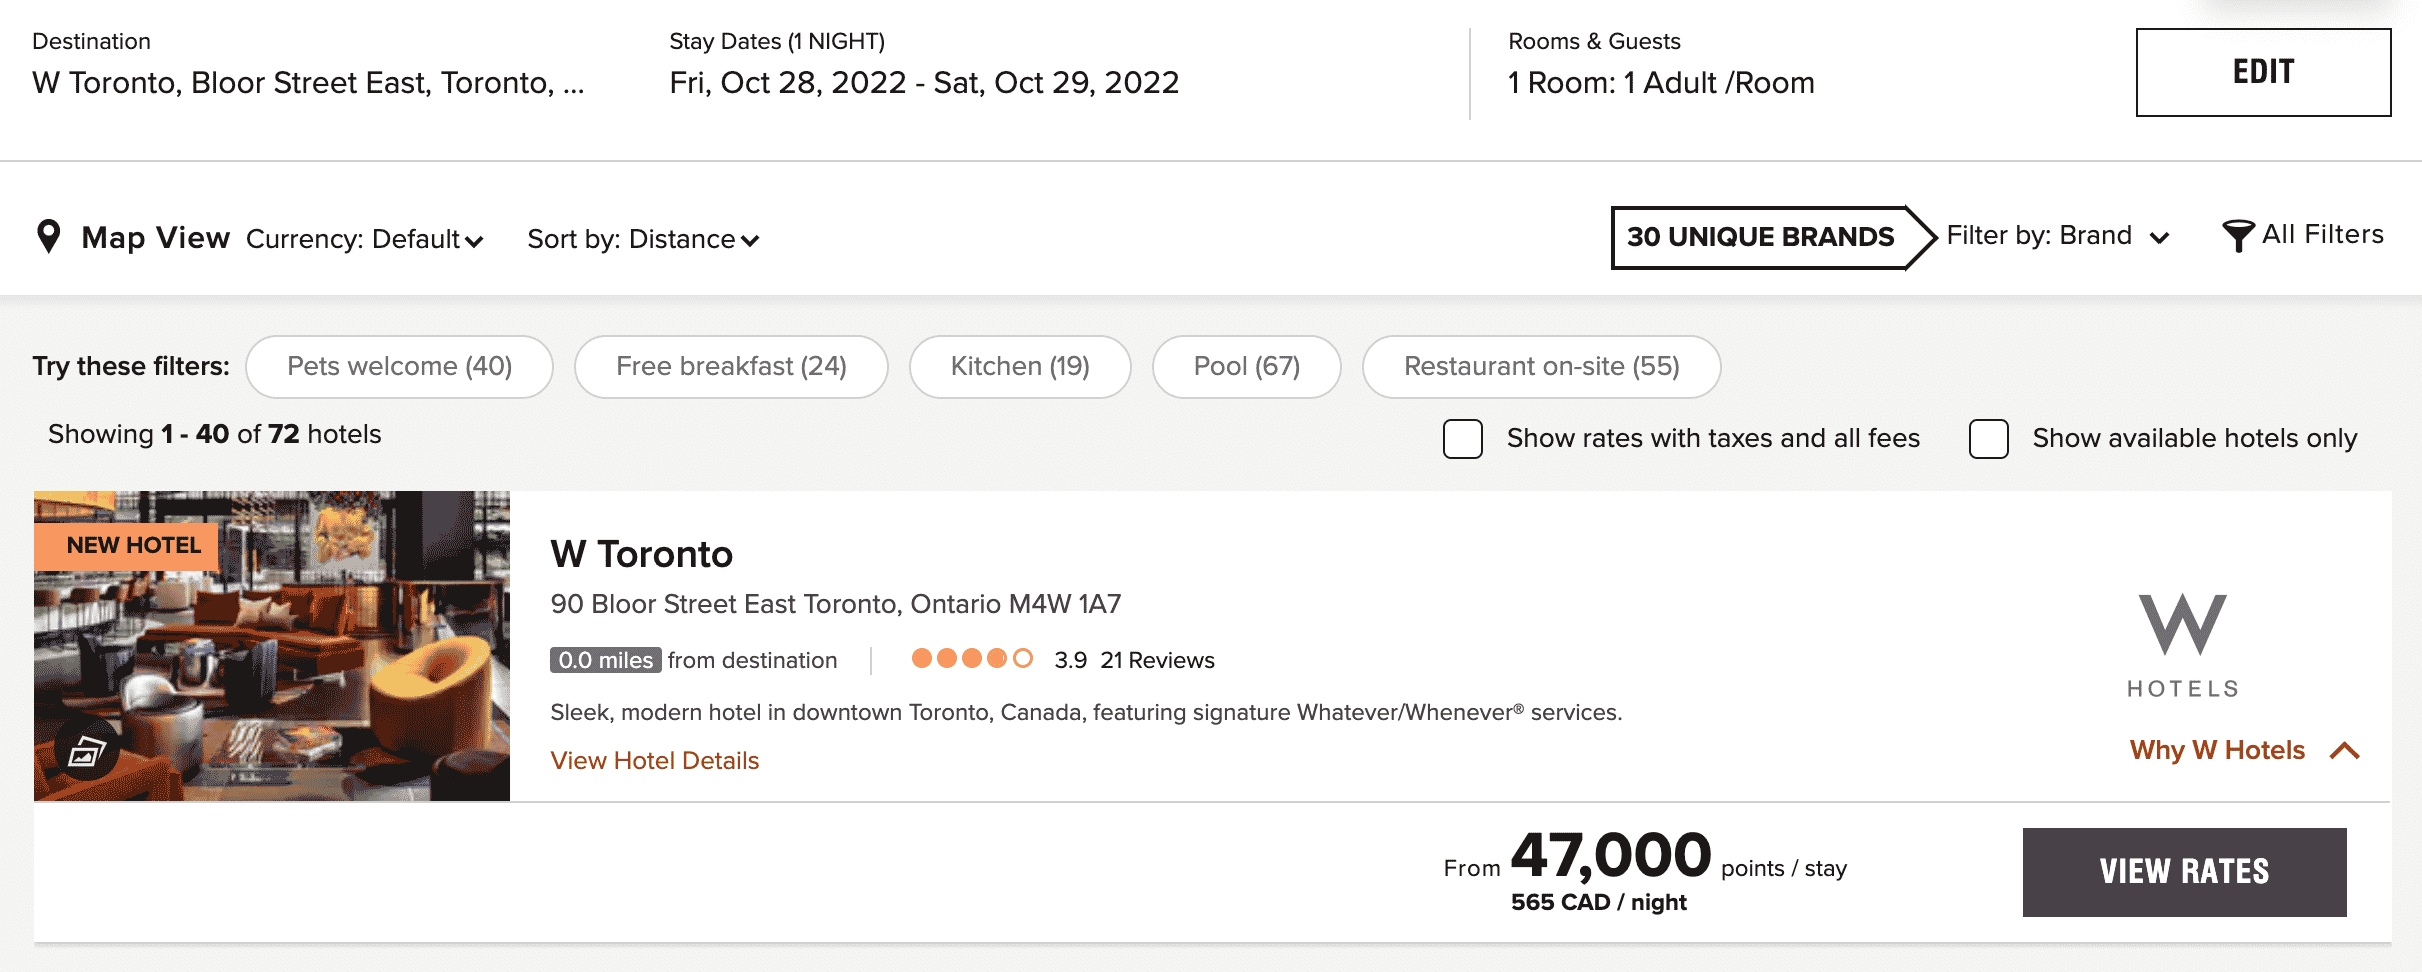The image size is (2422, 972).
Task: Check show available hotels only
Action: point(1988,439)
